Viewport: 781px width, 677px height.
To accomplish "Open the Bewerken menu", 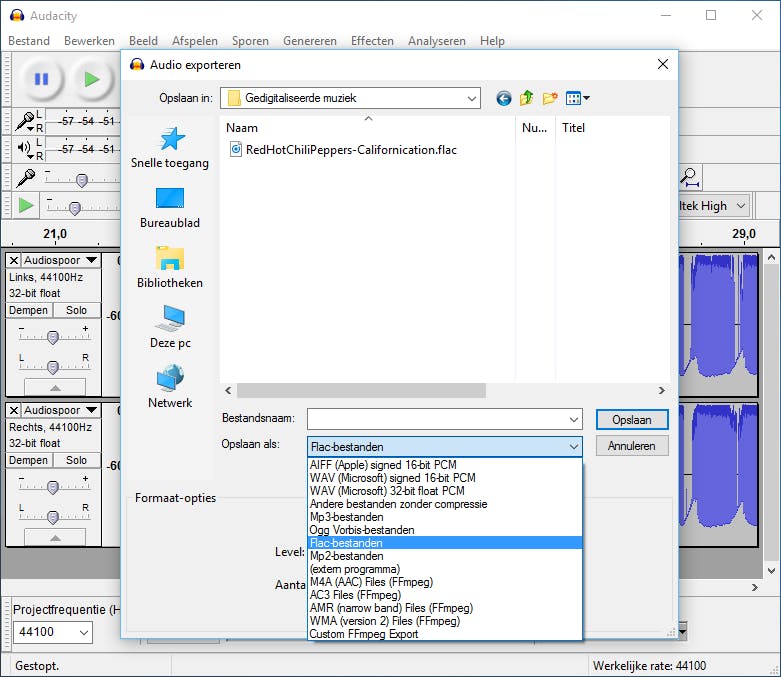I will 89,41.
